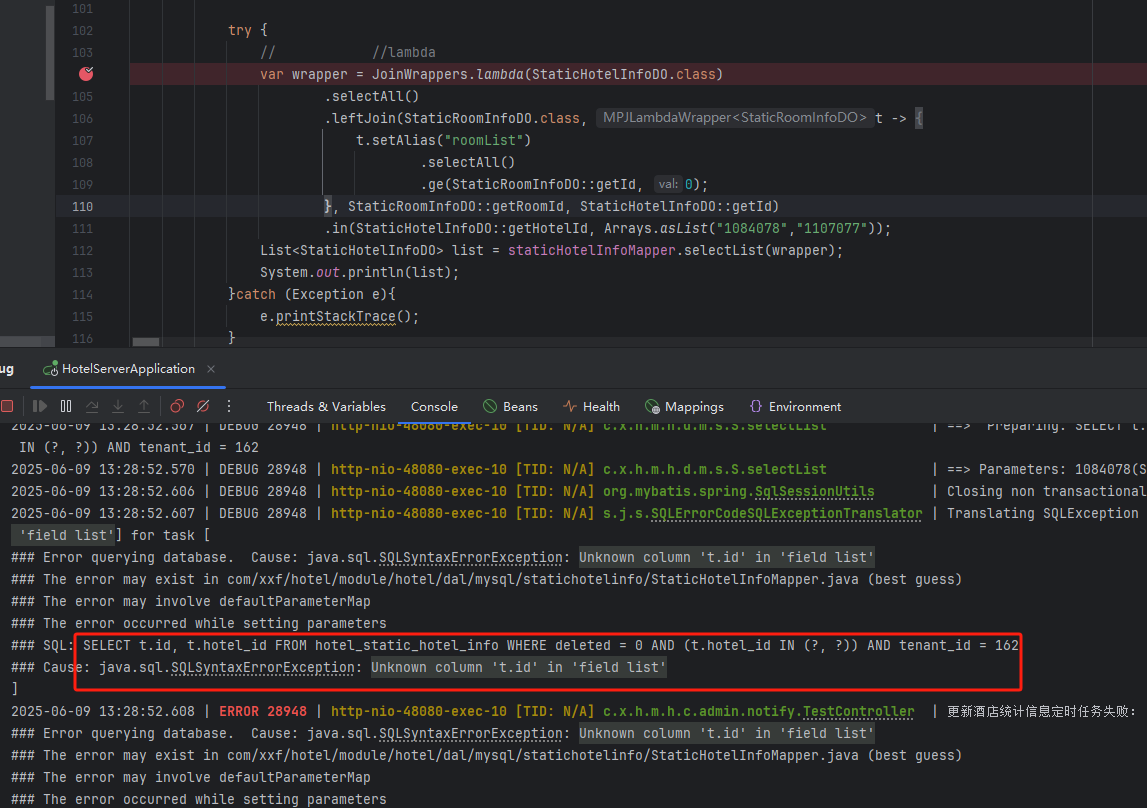
Task: Click the timestamp 2025-06-09 13:28:52.606
Action: pyautogui.click(x=103, y=491)
